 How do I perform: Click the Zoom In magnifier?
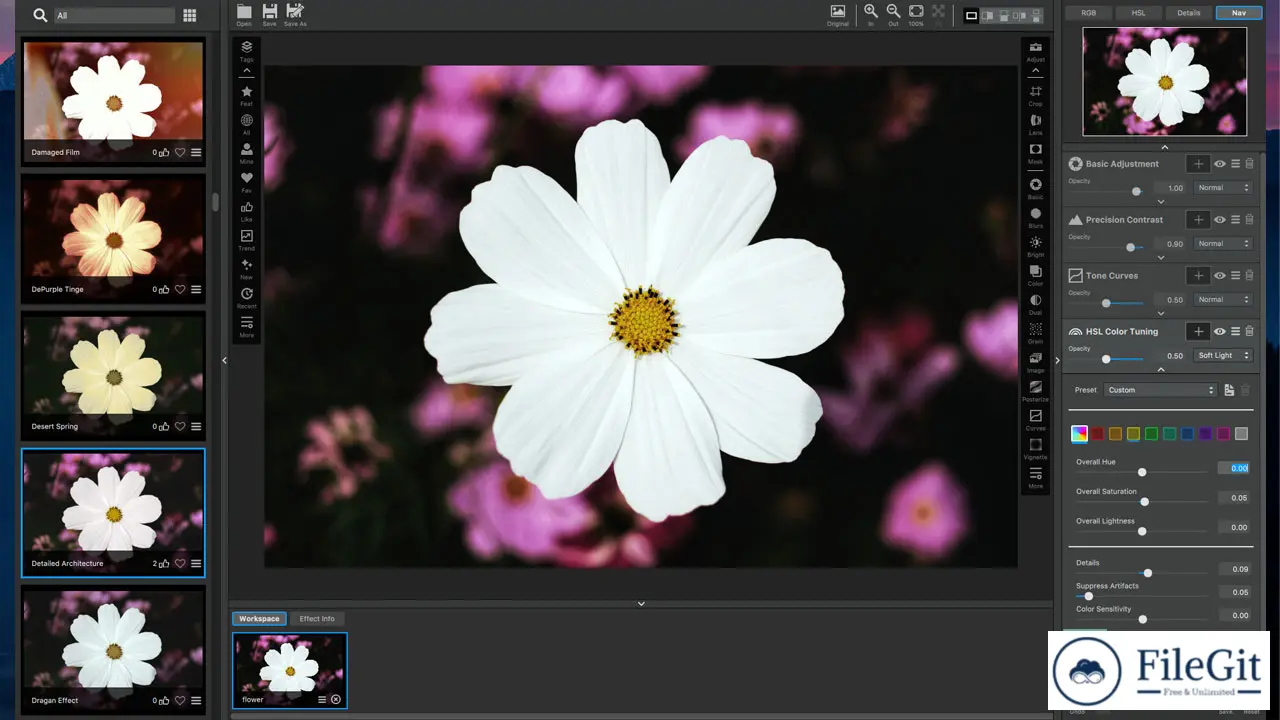pos(870,13)
